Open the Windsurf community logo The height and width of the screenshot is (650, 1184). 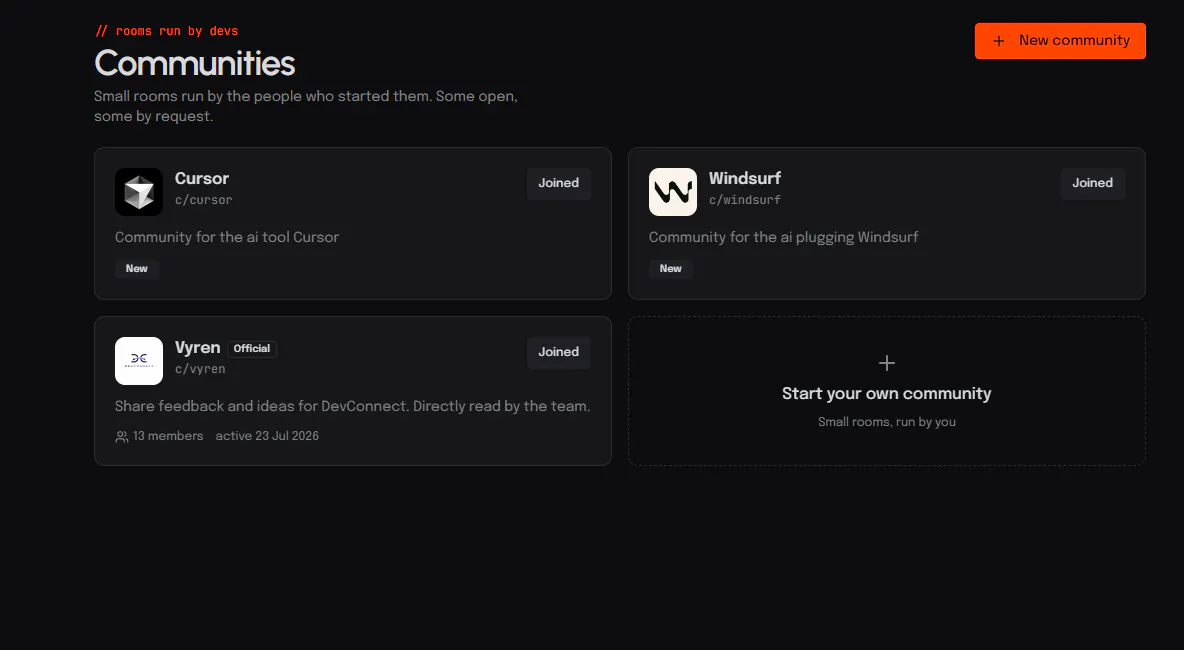pos(673,192)
